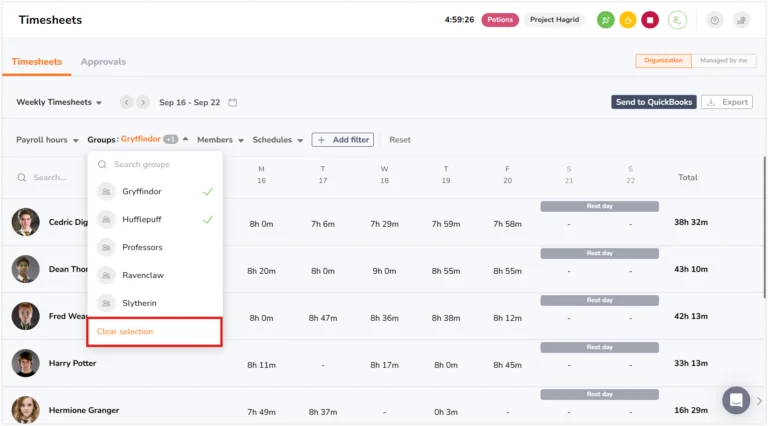Click Harry Potter's avatar
The width and height of the screenshot is (768, 426).
[25, 363]
